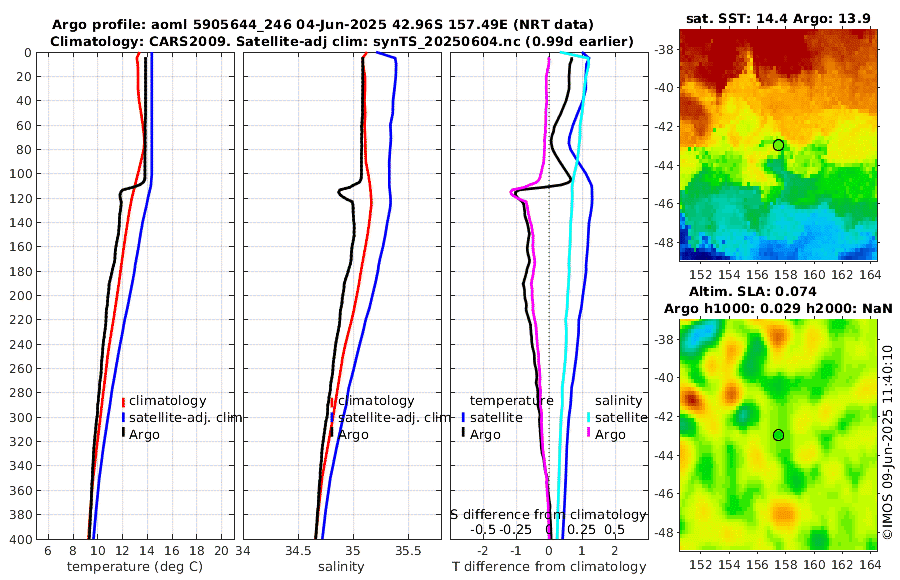The height and width of the screenshot is (580, 900).
Task: Click the blue satellite-adj. clim swatch in temperature legend
Action: click(x=123, y=417)
